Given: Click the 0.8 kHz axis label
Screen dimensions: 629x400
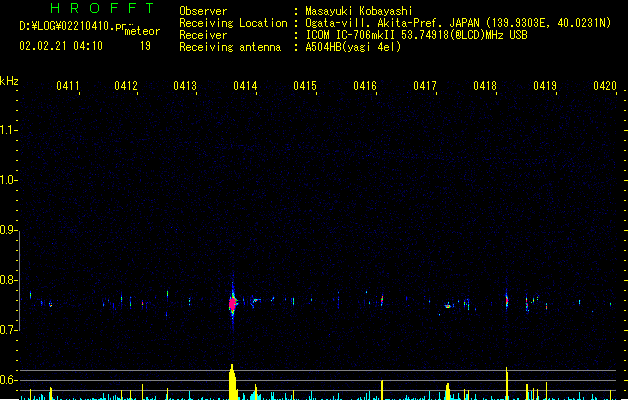Looking at the screenshot, I should 8,280.
